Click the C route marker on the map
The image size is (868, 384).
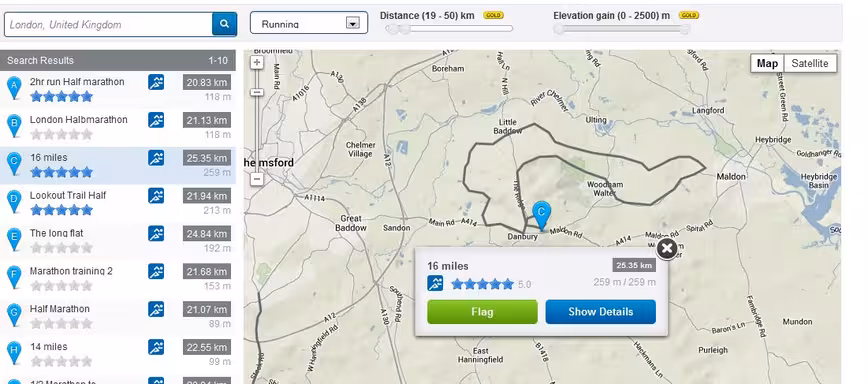tap(541, 215)
